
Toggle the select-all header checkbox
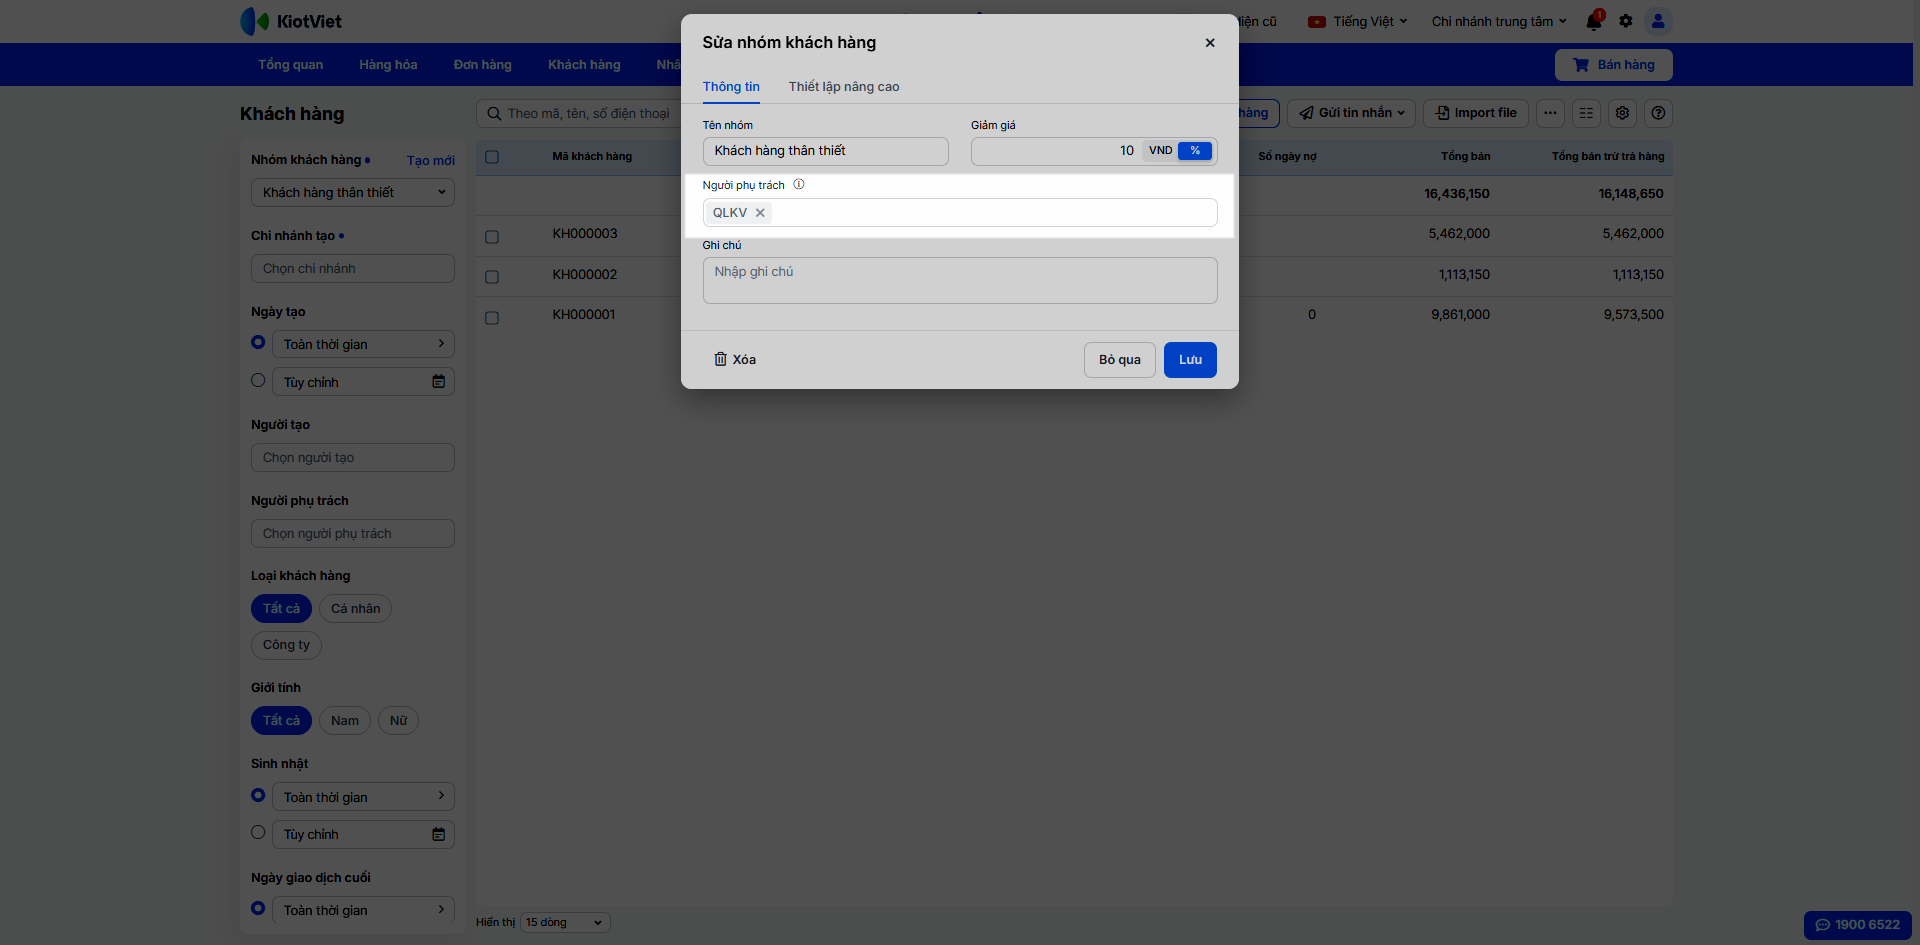pos(492,157)
